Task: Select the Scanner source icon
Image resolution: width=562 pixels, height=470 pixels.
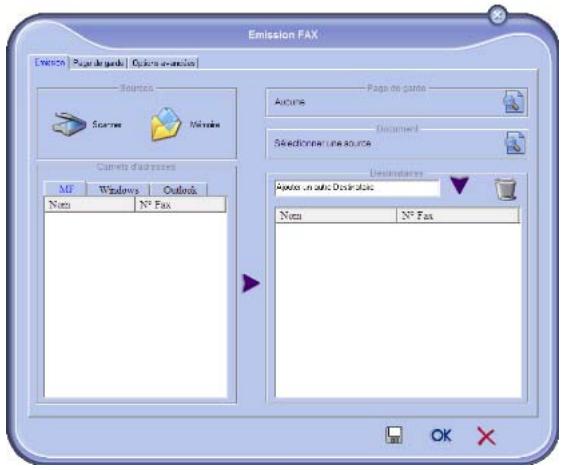Action: pyautogui.click(x=69, y=124)
